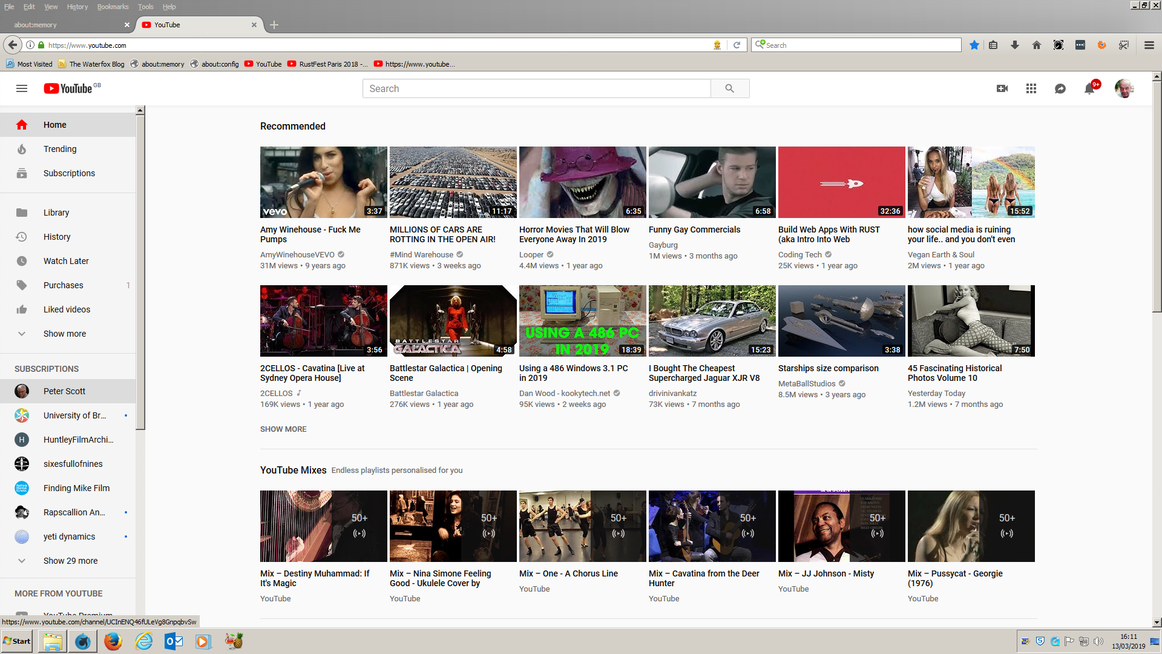Image resolution: width=1162 pixels, height=654 pixels.
Task: Open Subscriptions in the sidebar
Action: 68,173
